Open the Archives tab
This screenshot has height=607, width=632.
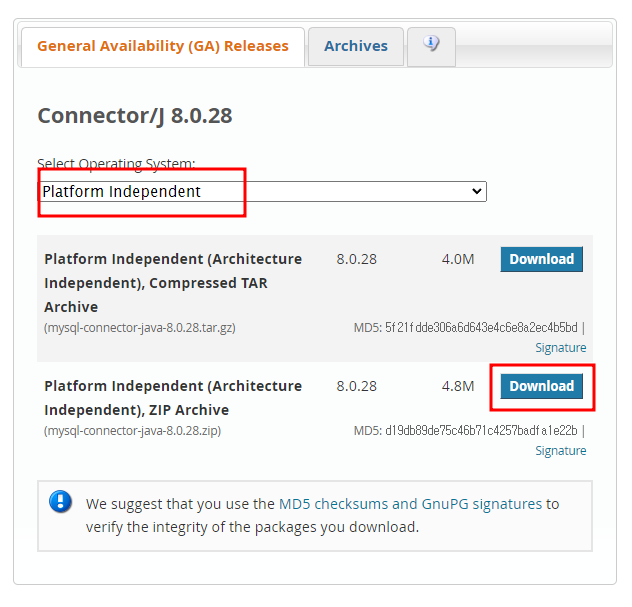pyautogui.click(x=356, y=46)
